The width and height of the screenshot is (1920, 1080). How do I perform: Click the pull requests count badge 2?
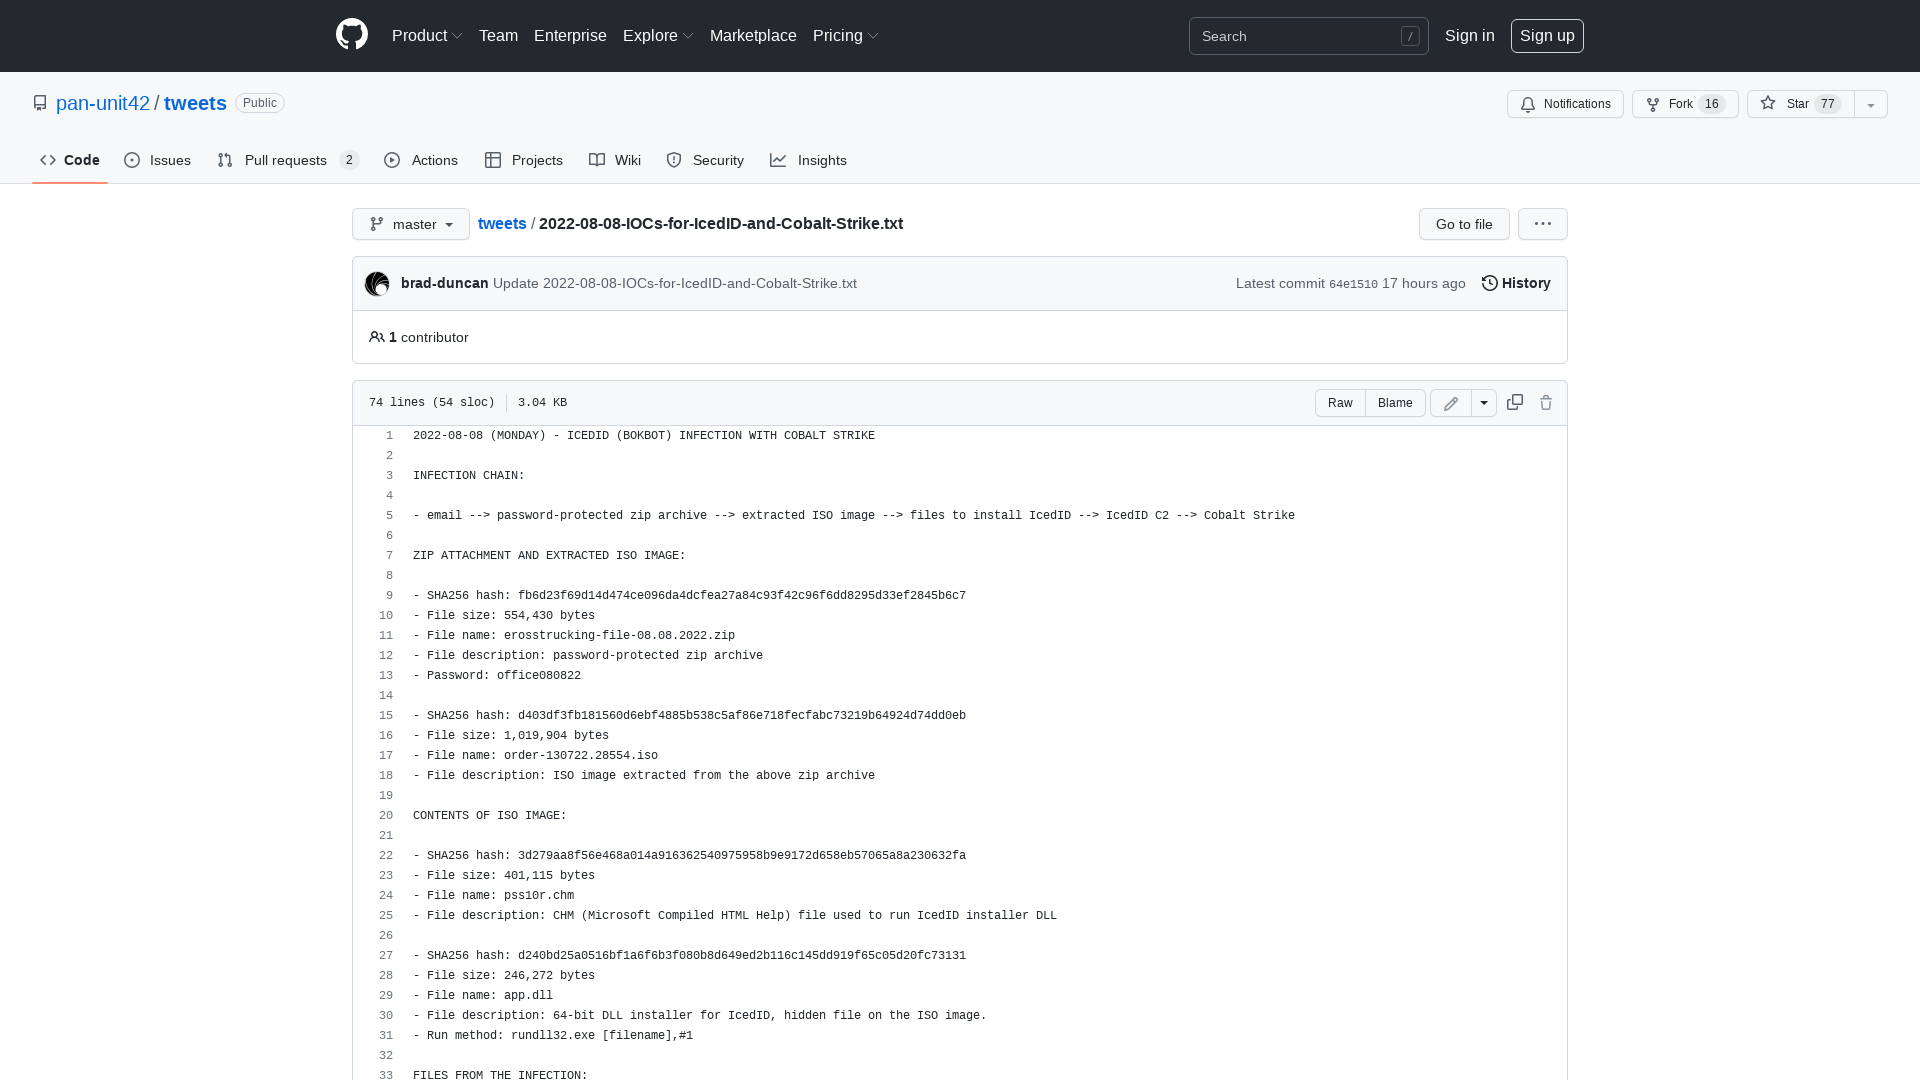point(349,160)
